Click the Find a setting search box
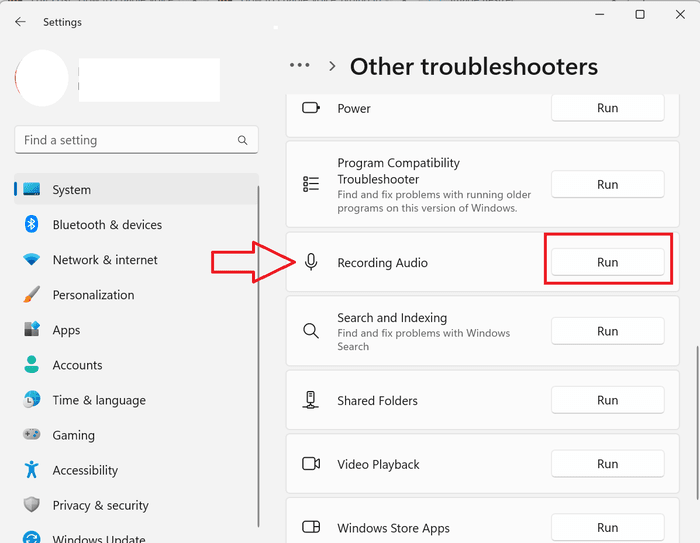This screenshot has width=700, height=543. pyautogui.click(x=136, y=140)
